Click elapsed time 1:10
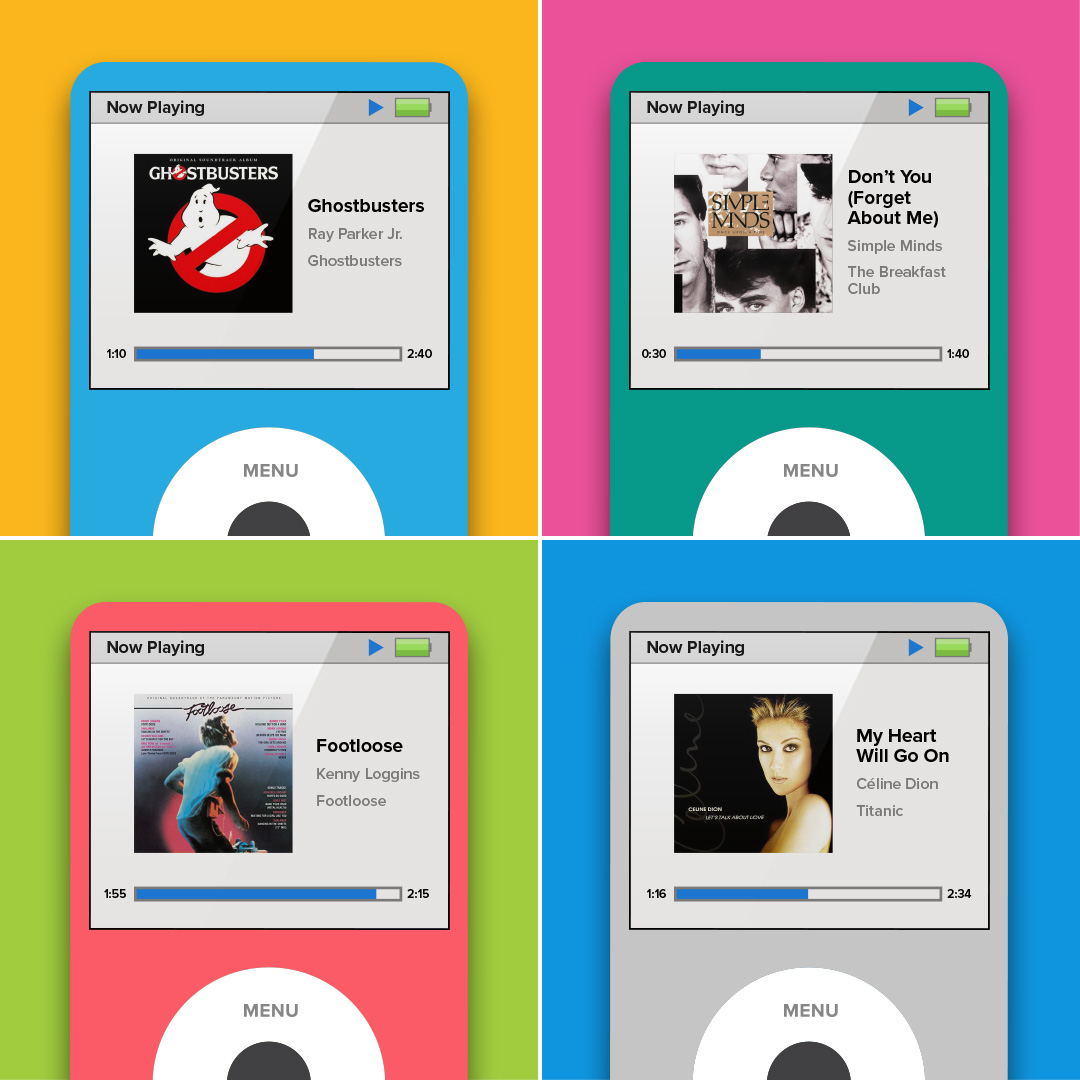This screenshot has height=1080, width=1080. 116,354
